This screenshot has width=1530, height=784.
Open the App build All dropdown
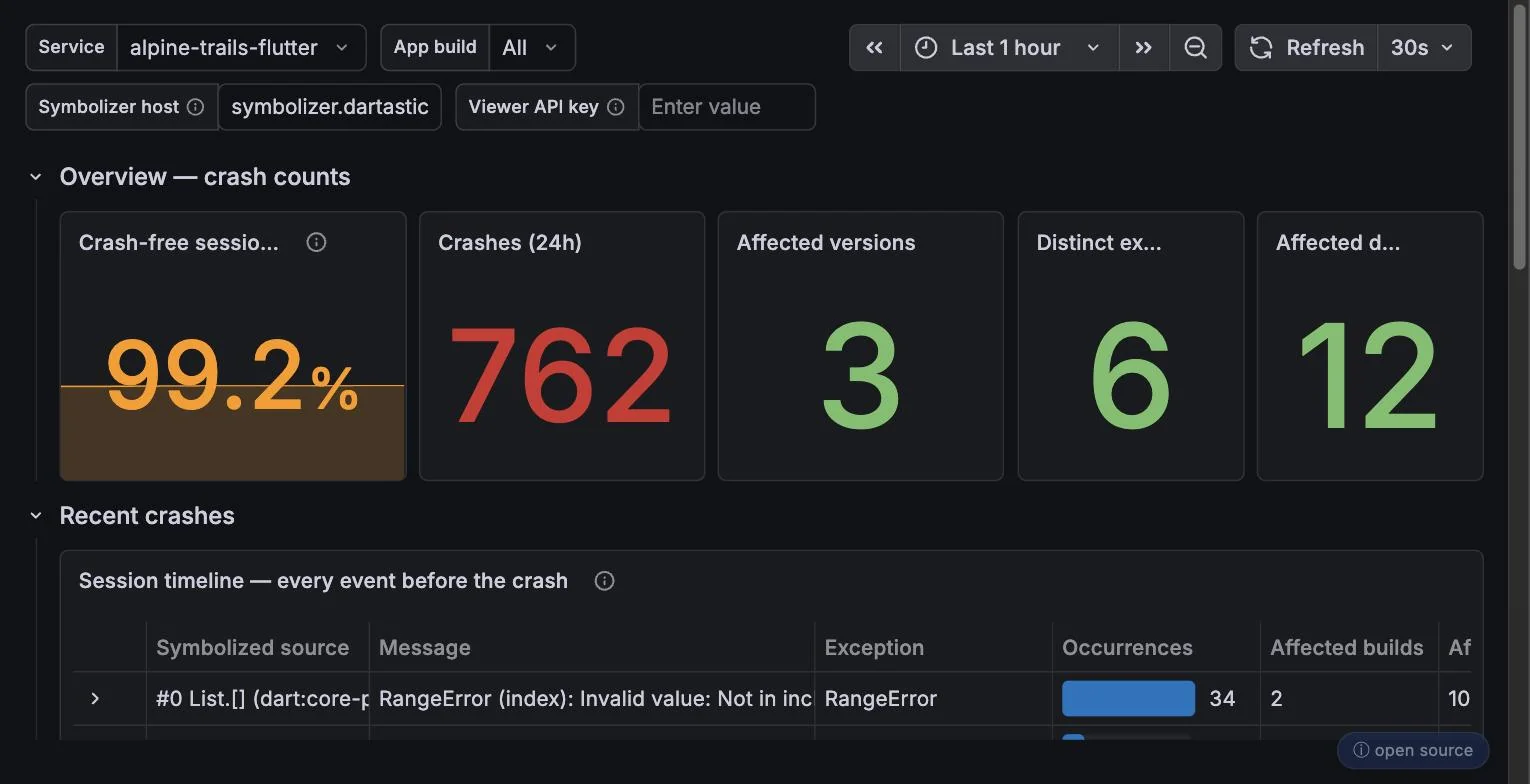click(532, 48)
